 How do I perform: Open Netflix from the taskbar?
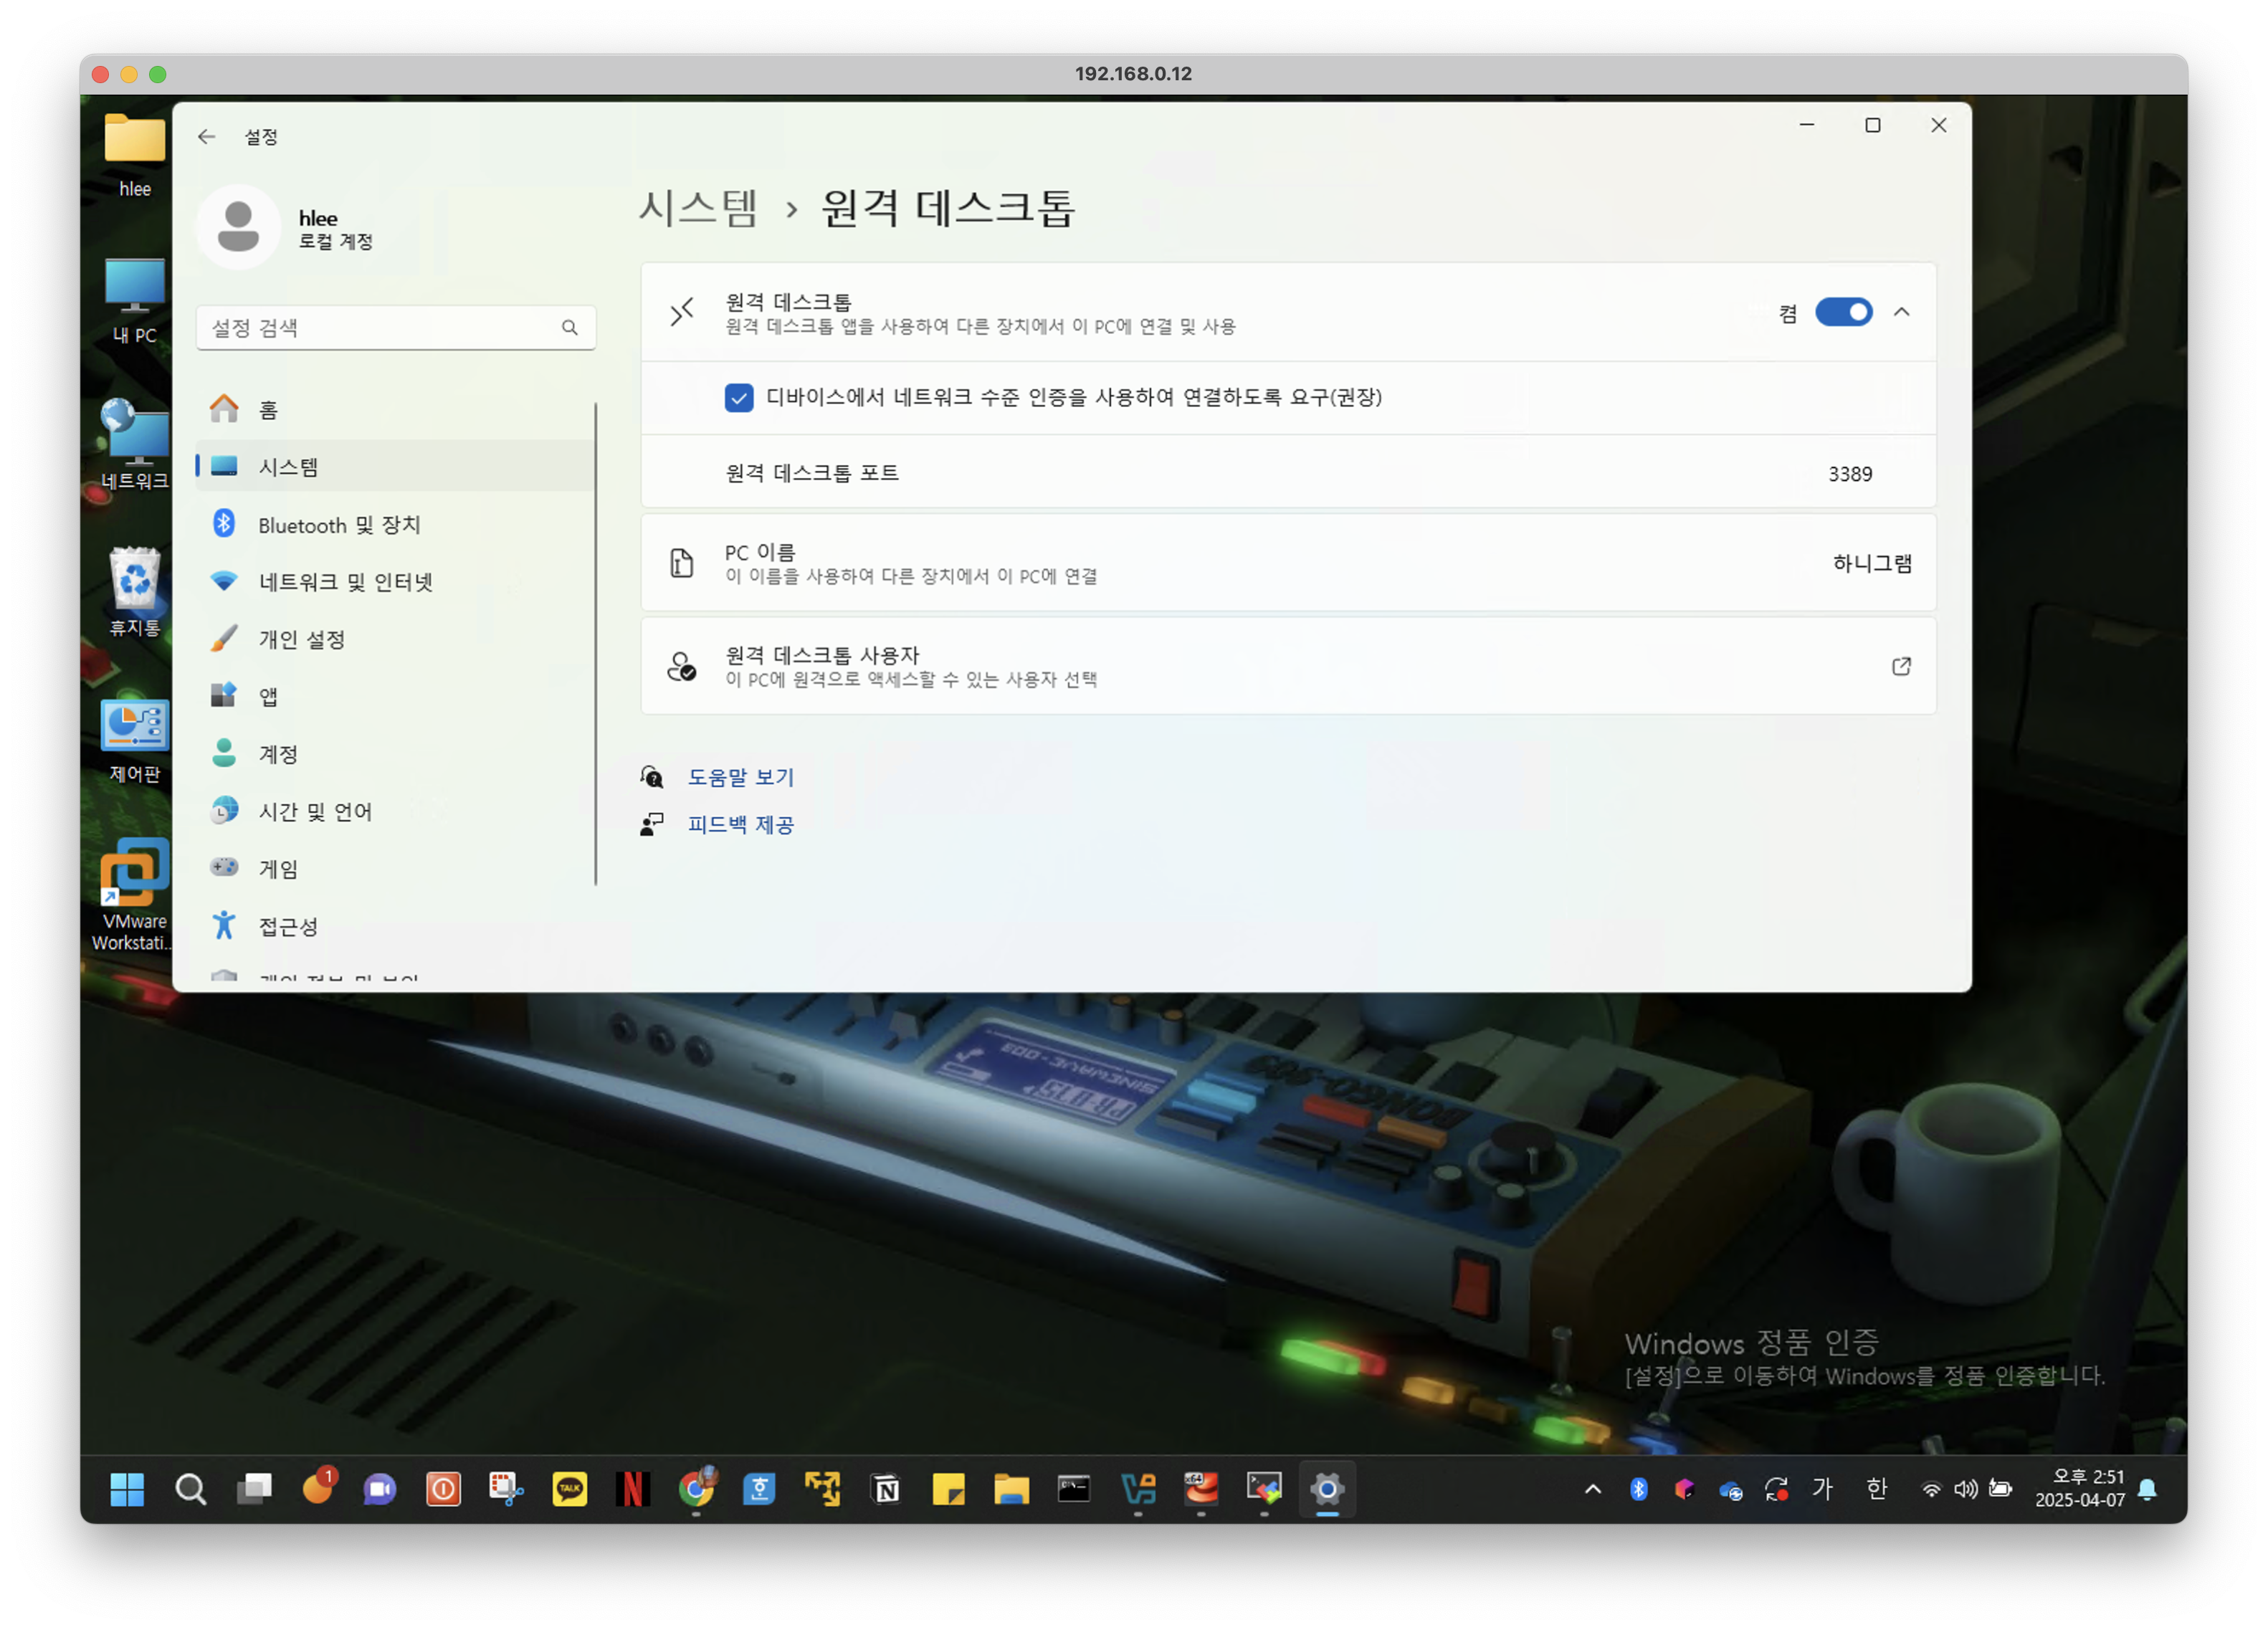(633, 1489)
